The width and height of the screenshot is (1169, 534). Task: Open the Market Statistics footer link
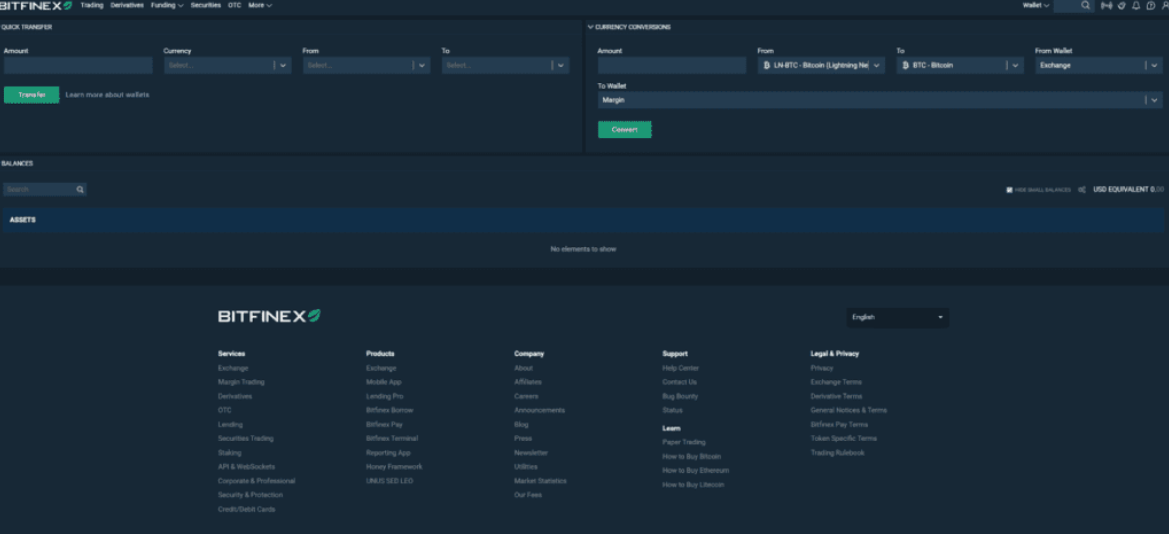541,481
